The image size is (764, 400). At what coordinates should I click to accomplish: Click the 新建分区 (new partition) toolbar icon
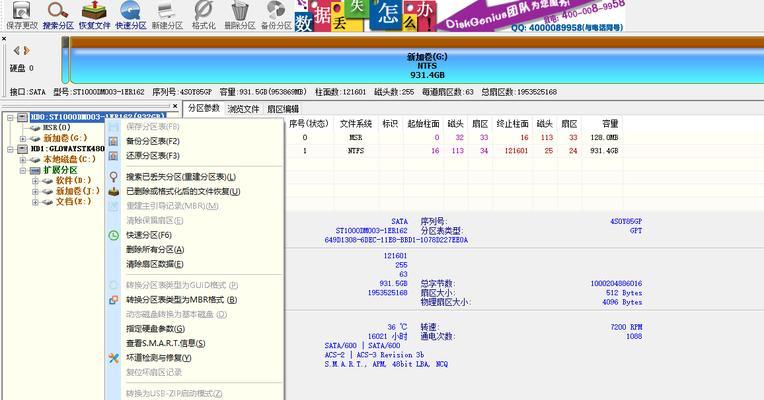point(167,15)
